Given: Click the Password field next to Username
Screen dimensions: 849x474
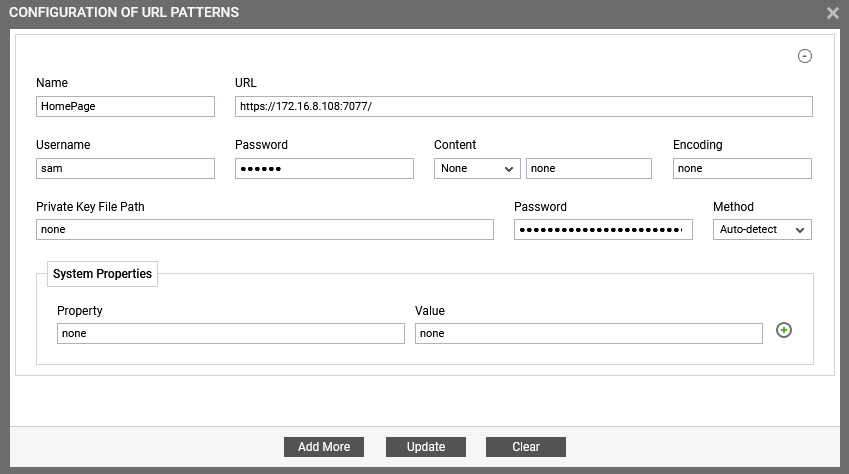Looking at the screenshot, I should (324, 168).
